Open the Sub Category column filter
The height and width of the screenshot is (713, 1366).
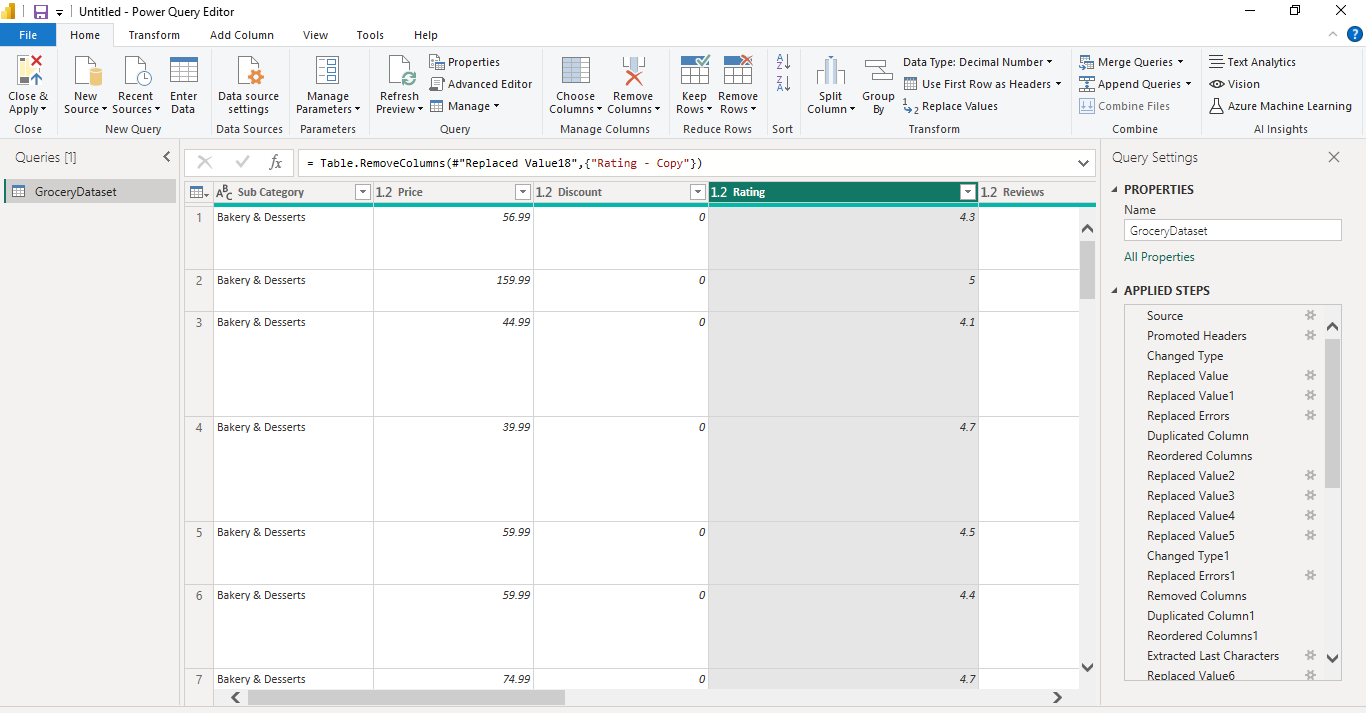click(362, 191)
